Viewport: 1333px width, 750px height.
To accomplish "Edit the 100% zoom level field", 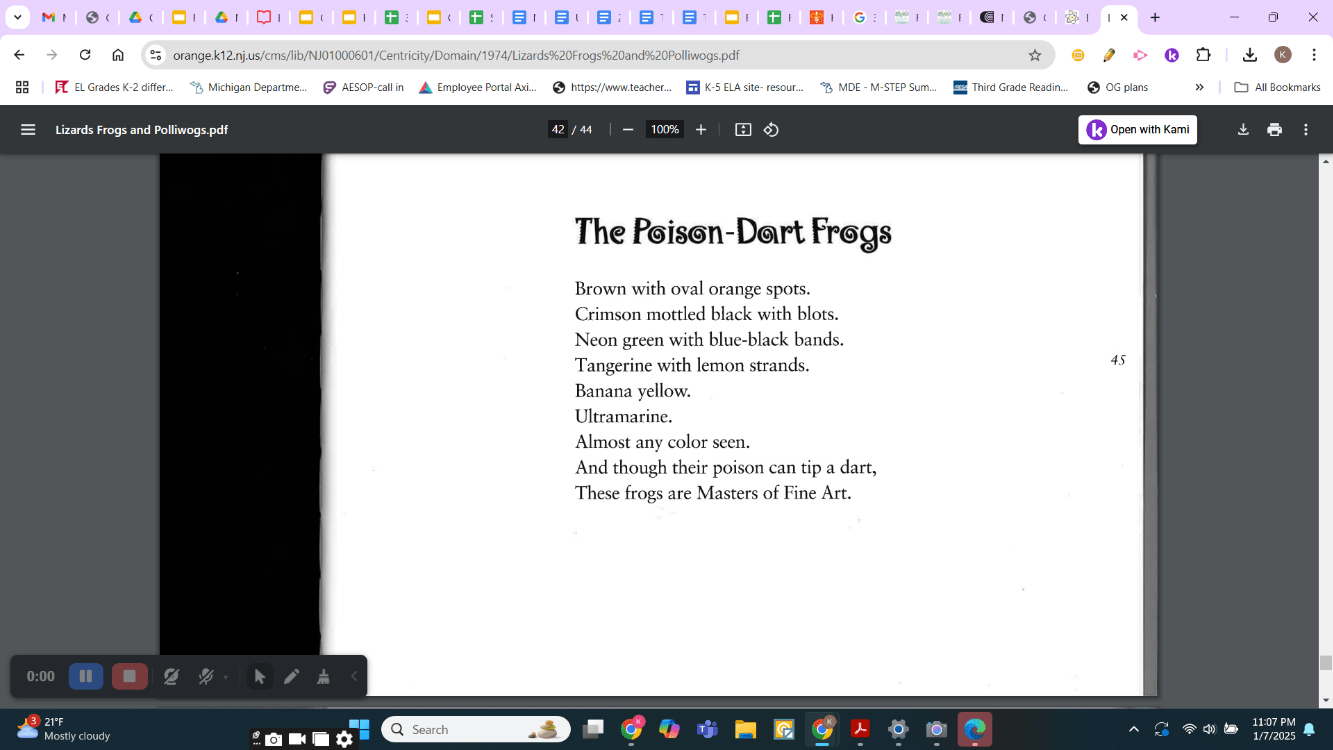I will click(x=665, y=130).
